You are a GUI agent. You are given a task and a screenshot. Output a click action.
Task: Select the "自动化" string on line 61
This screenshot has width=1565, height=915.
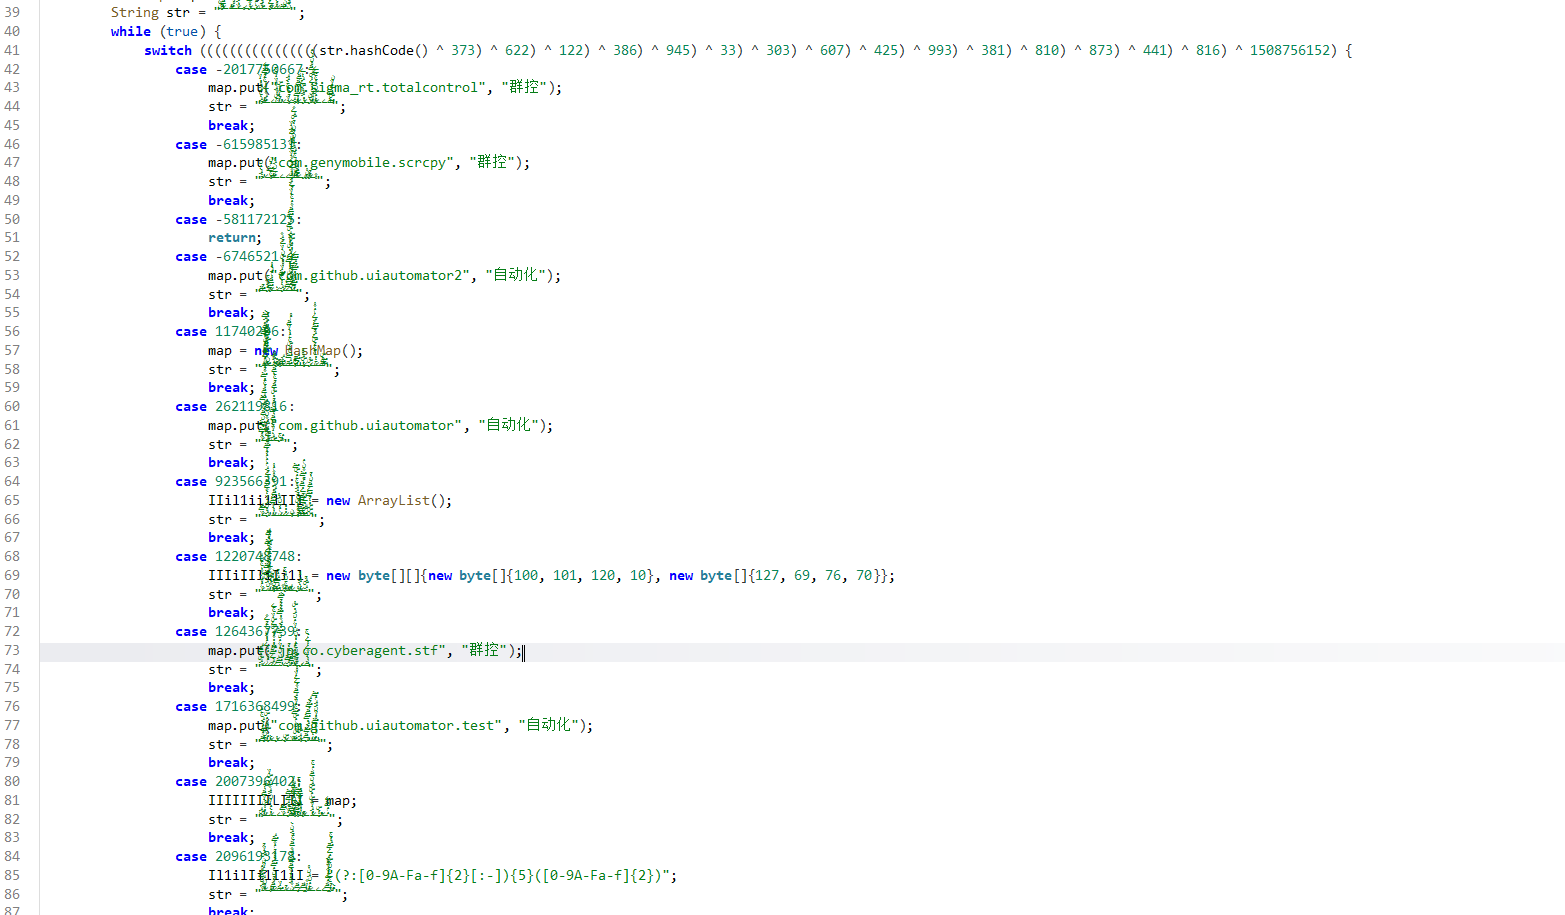tap(506, 425)
